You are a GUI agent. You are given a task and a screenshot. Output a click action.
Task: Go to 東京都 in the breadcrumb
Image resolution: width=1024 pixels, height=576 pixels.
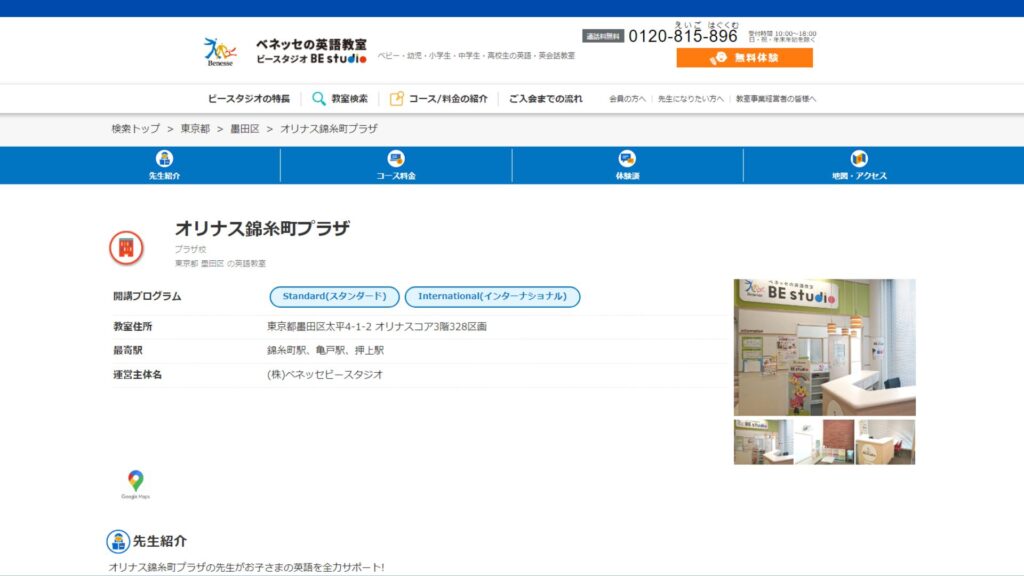pyautogui.click(x=195, y=129)
